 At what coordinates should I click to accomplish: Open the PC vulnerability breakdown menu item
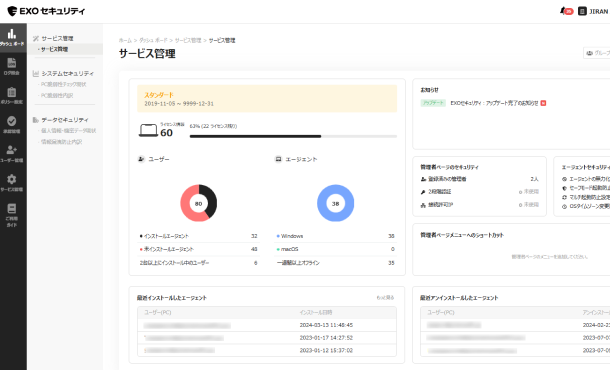[x=57, y=95]
